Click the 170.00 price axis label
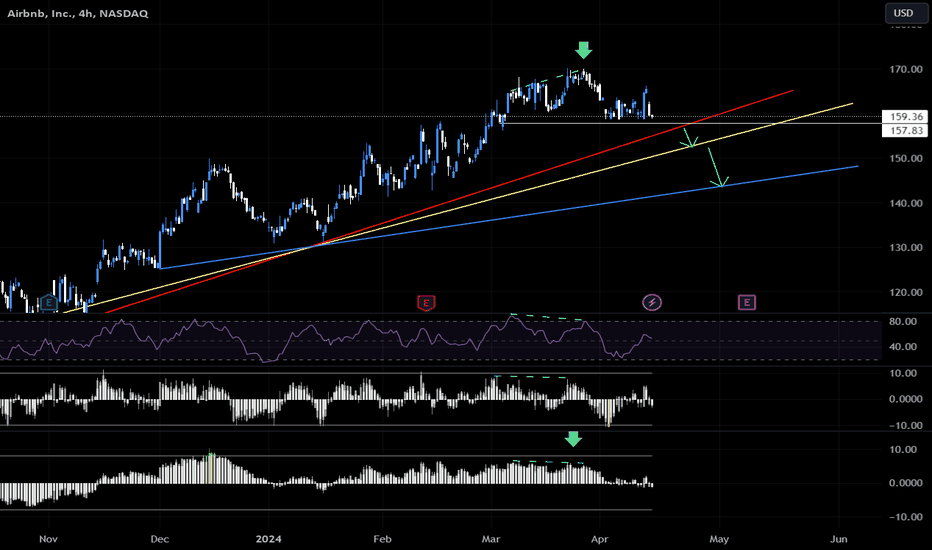 [x=906, y=70]
